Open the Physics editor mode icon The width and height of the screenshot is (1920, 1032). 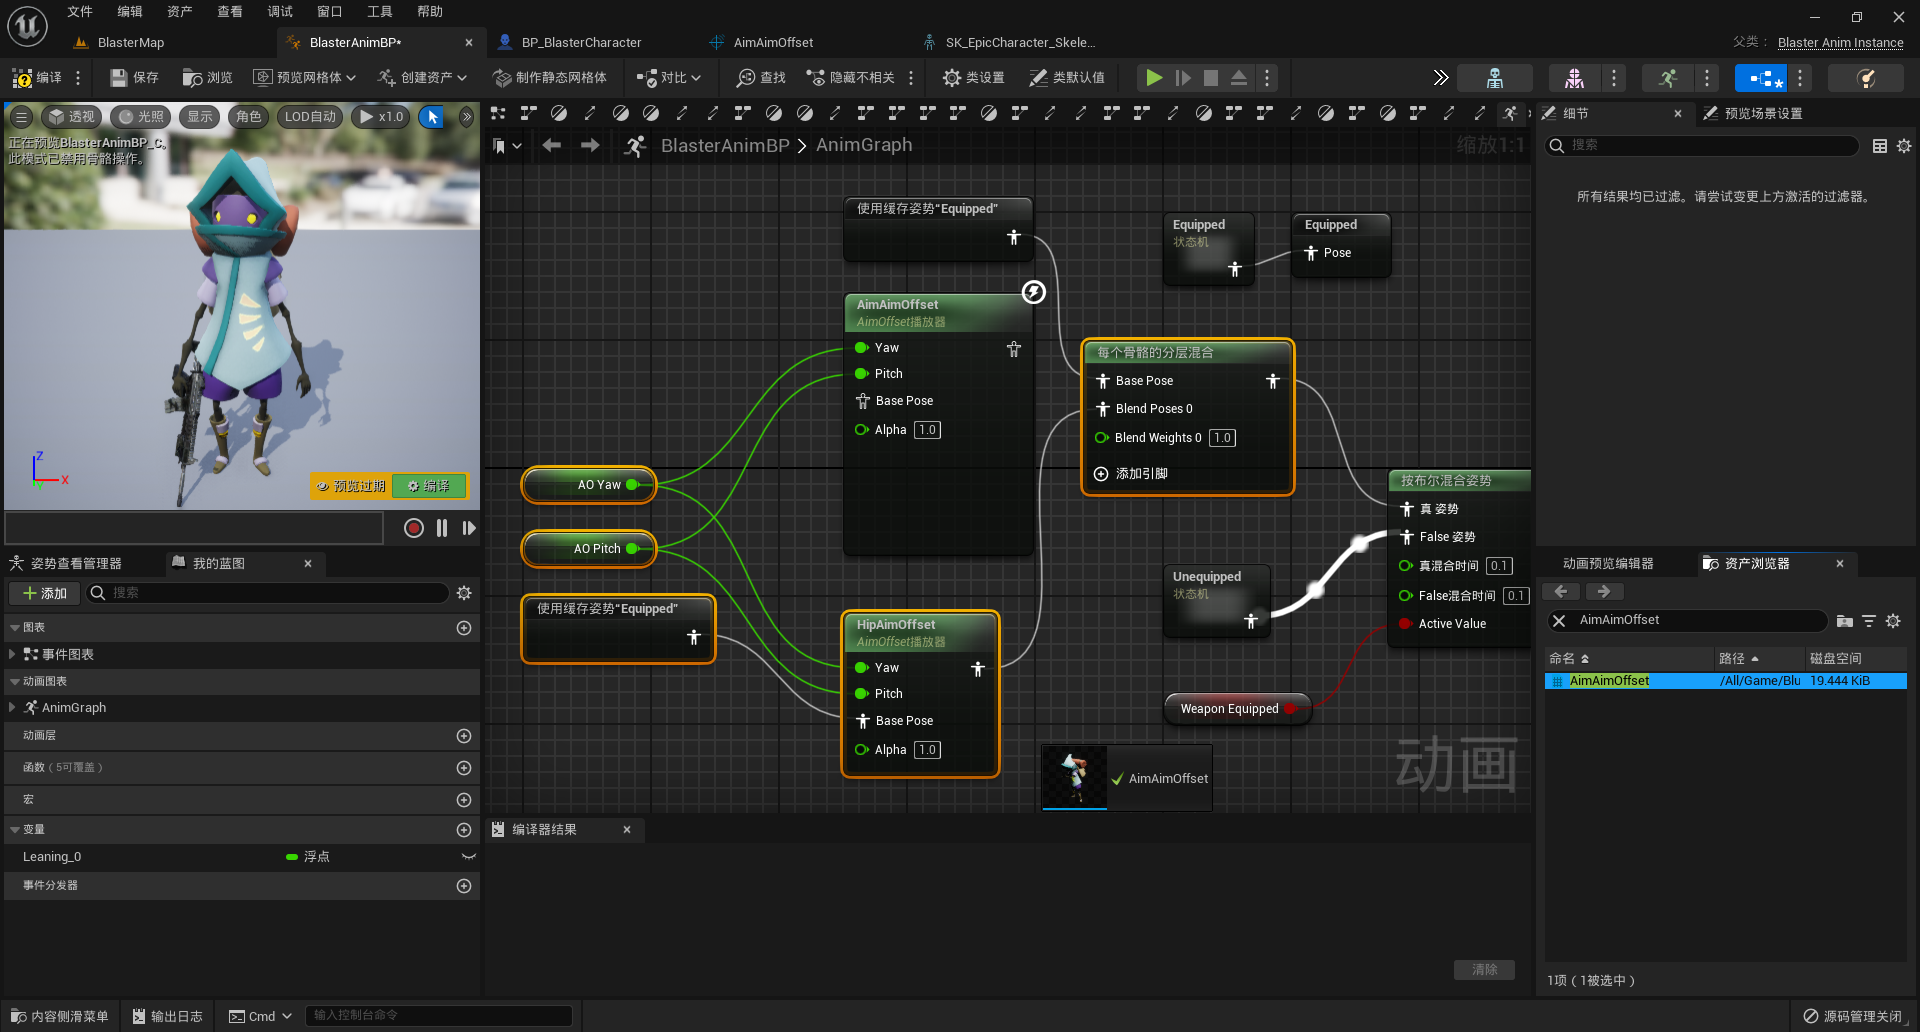tap(1866, 78)
